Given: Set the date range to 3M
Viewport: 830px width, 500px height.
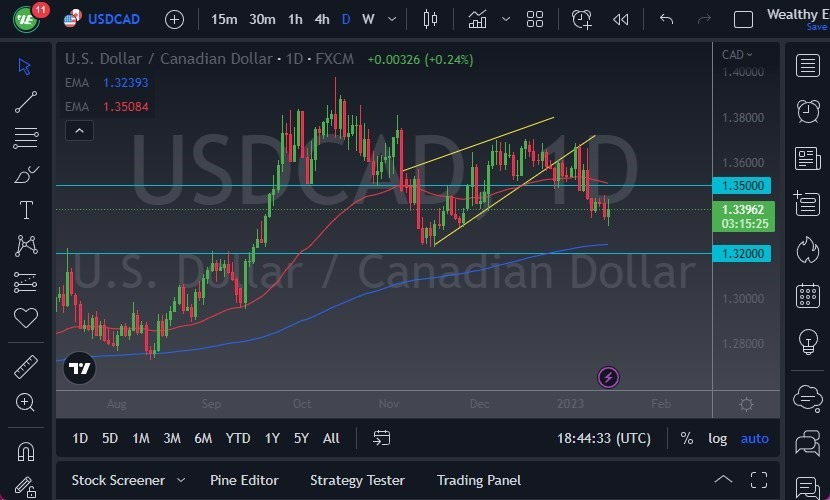Looking at the screenshot, I should pyautogui.click(x=172, y=438).
